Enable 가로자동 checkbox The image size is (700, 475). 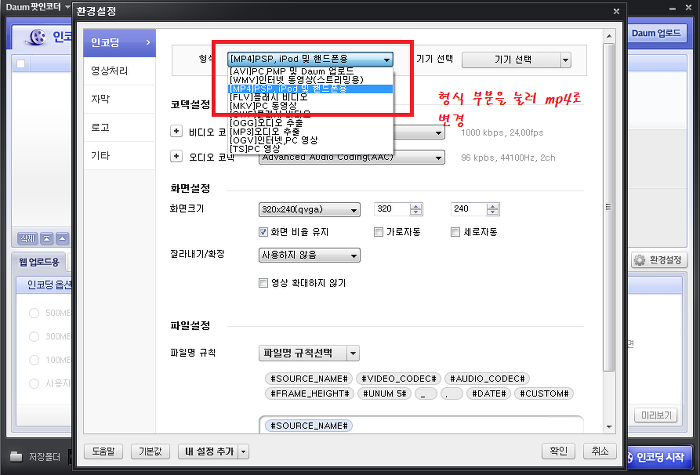click(x=379, y=232)
